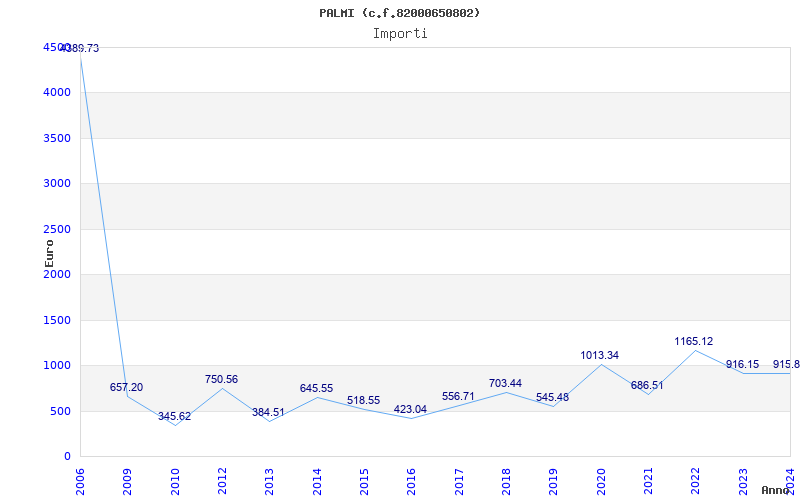Click the 384.51 data value

pyautogui.click(x=268, y=412)
